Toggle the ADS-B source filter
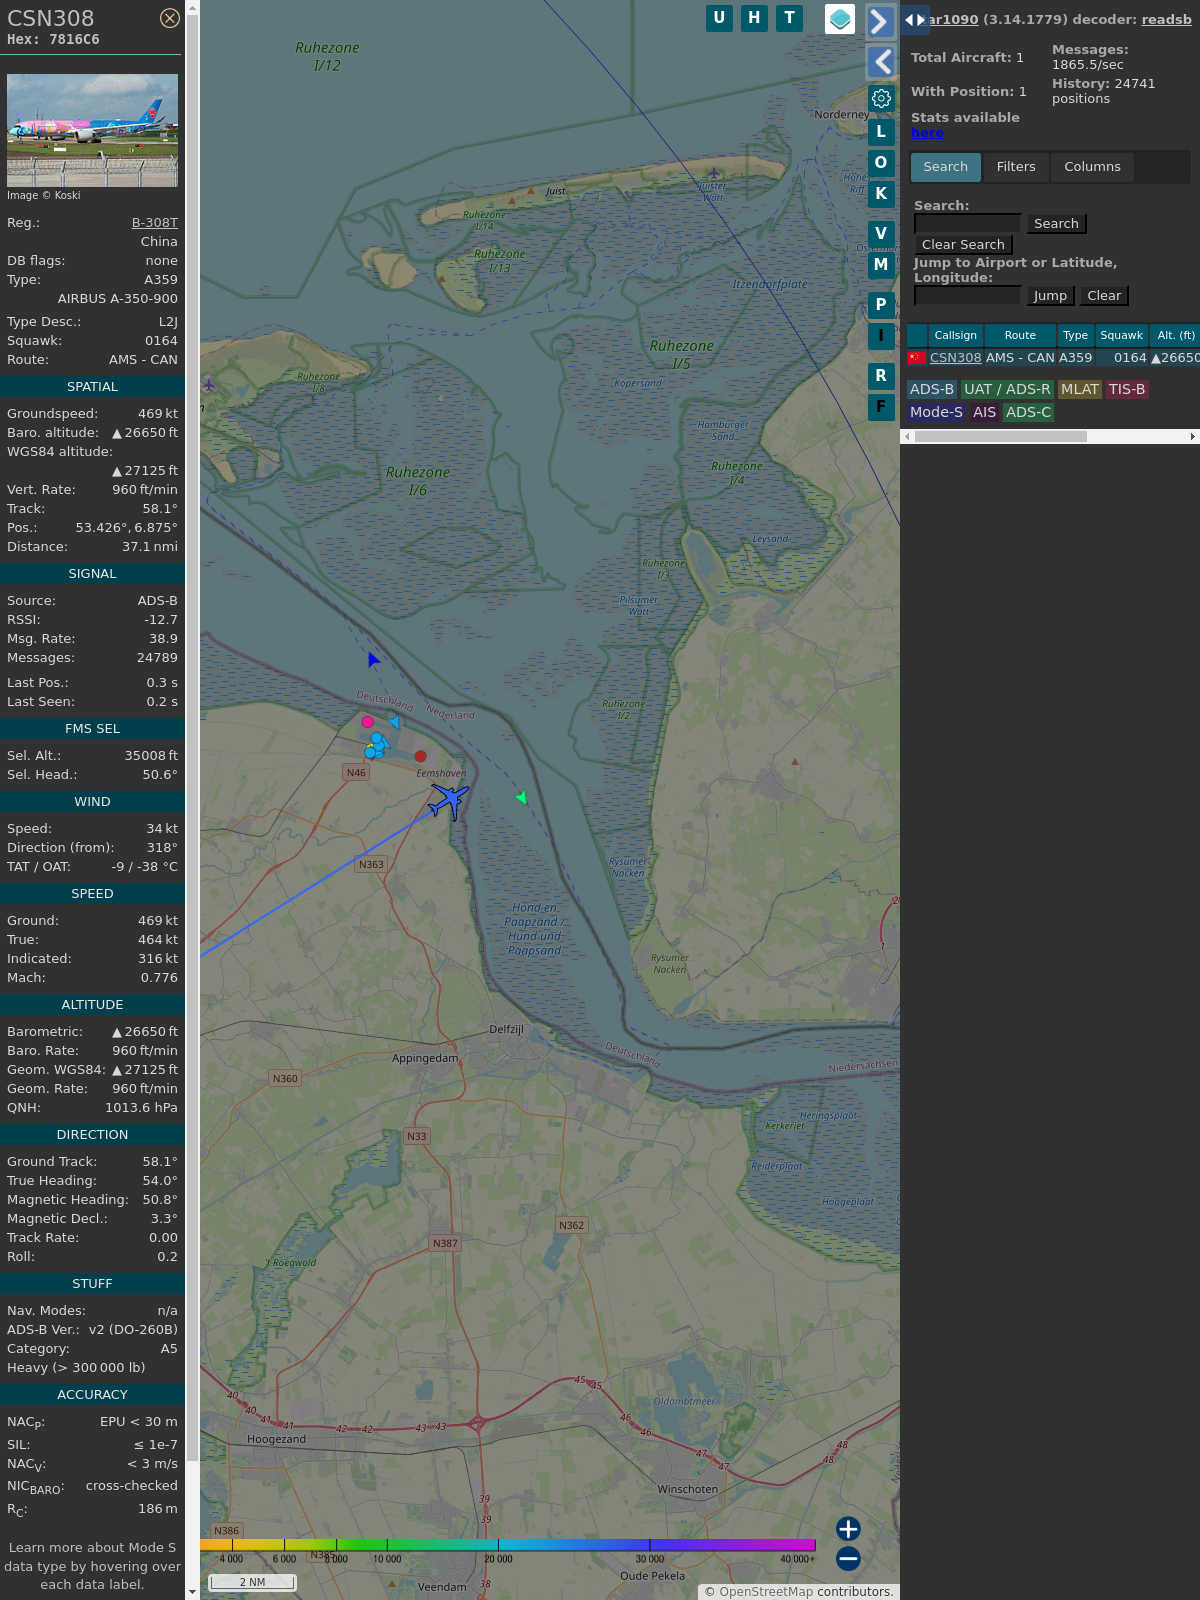The height and width of the screenshot is (1600, 1200). [931, 389]
